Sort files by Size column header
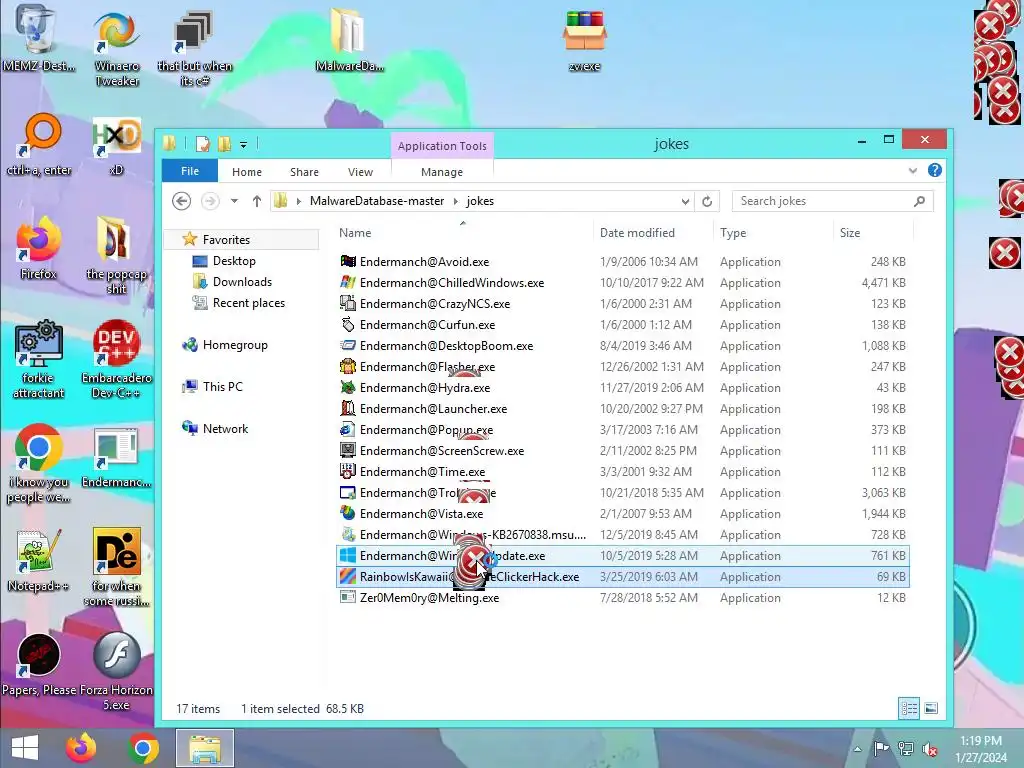This screenshot has width=1024, height=768. pyautogui.click(x=850, y=232)
